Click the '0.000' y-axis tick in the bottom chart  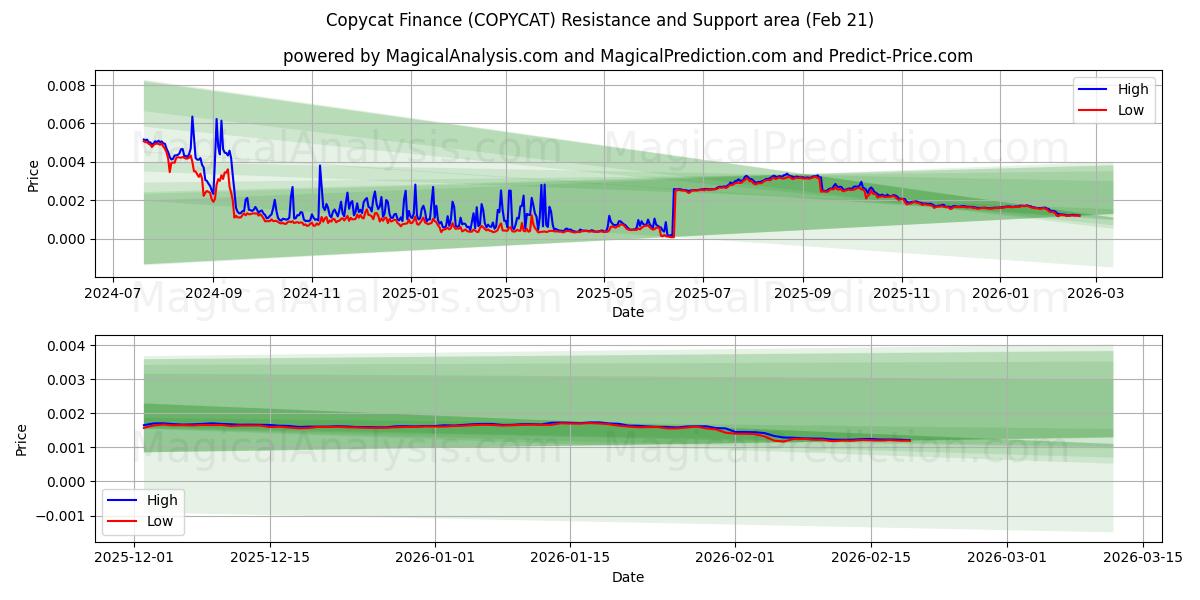pos(68,482)
